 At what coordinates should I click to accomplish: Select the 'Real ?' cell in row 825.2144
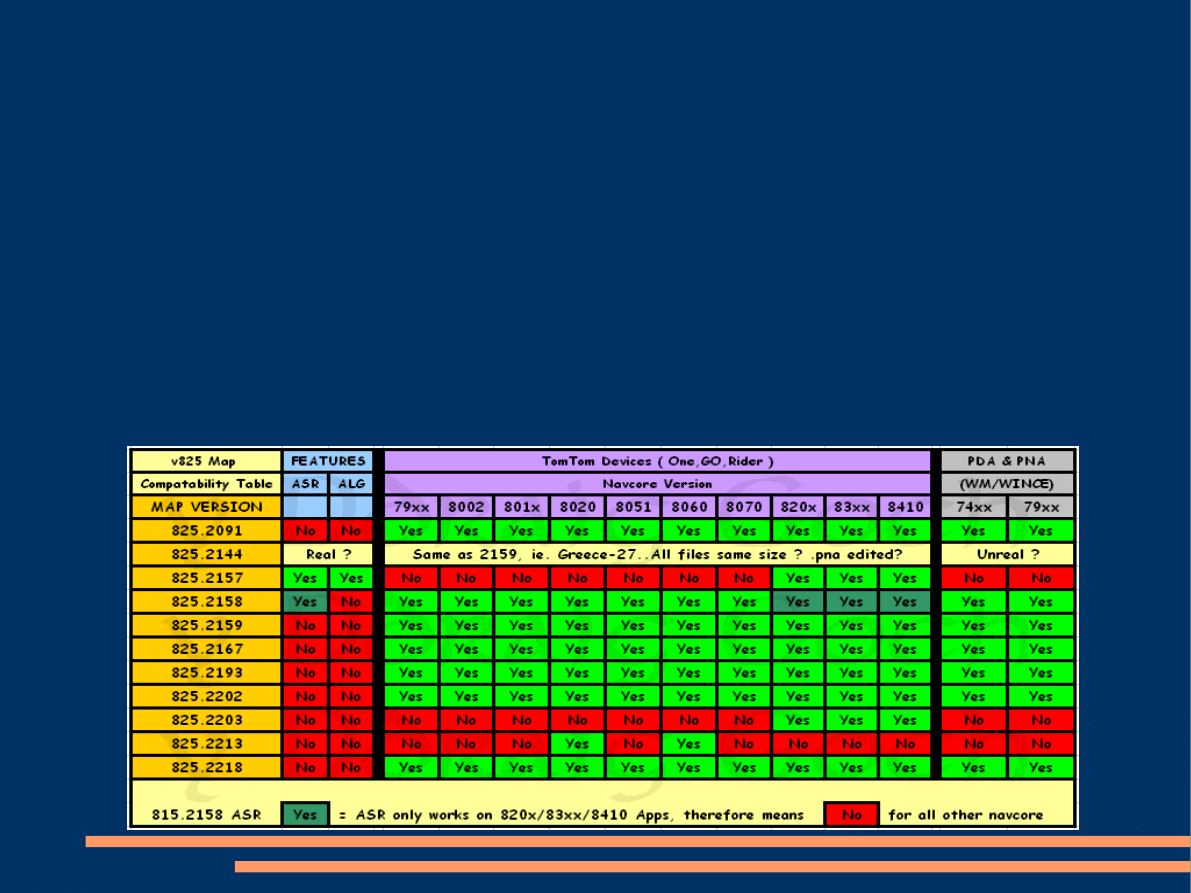point(328,554)
